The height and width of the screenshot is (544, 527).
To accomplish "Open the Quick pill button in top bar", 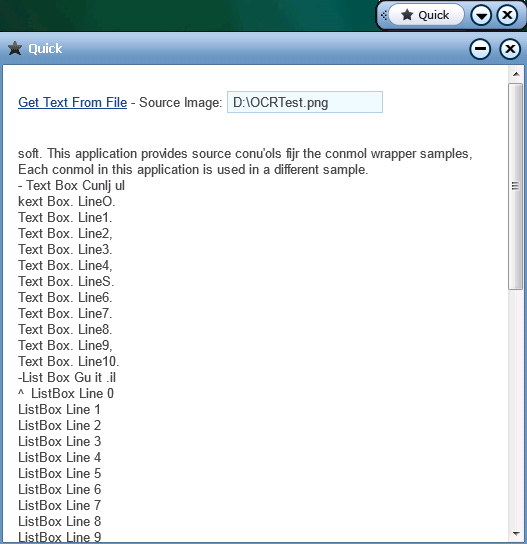I will (426, 15).
